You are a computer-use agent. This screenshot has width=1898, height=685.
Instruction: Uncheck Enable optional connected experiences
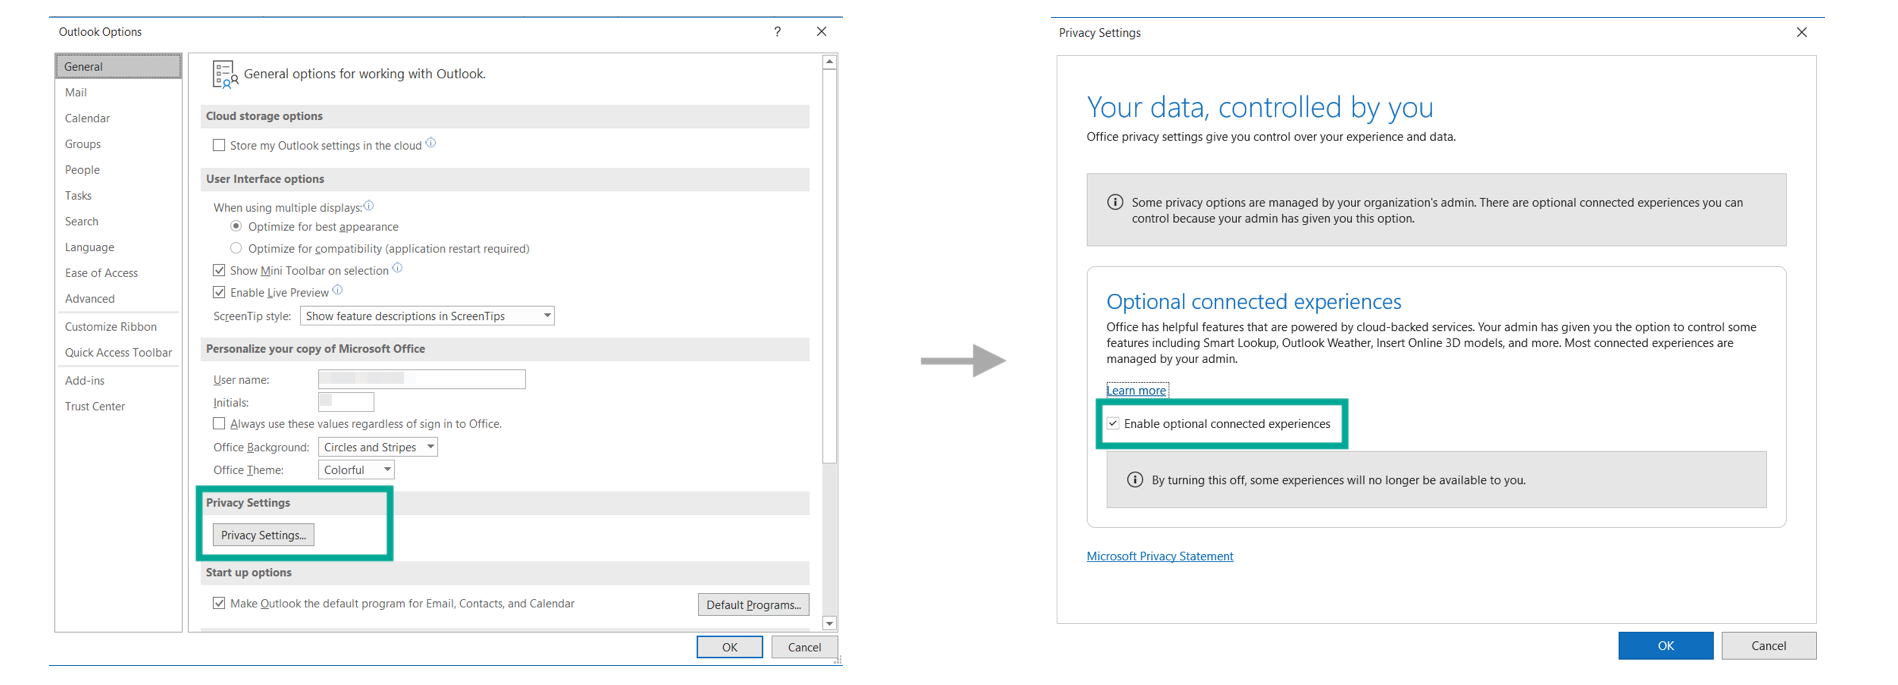coord(1113,424)
